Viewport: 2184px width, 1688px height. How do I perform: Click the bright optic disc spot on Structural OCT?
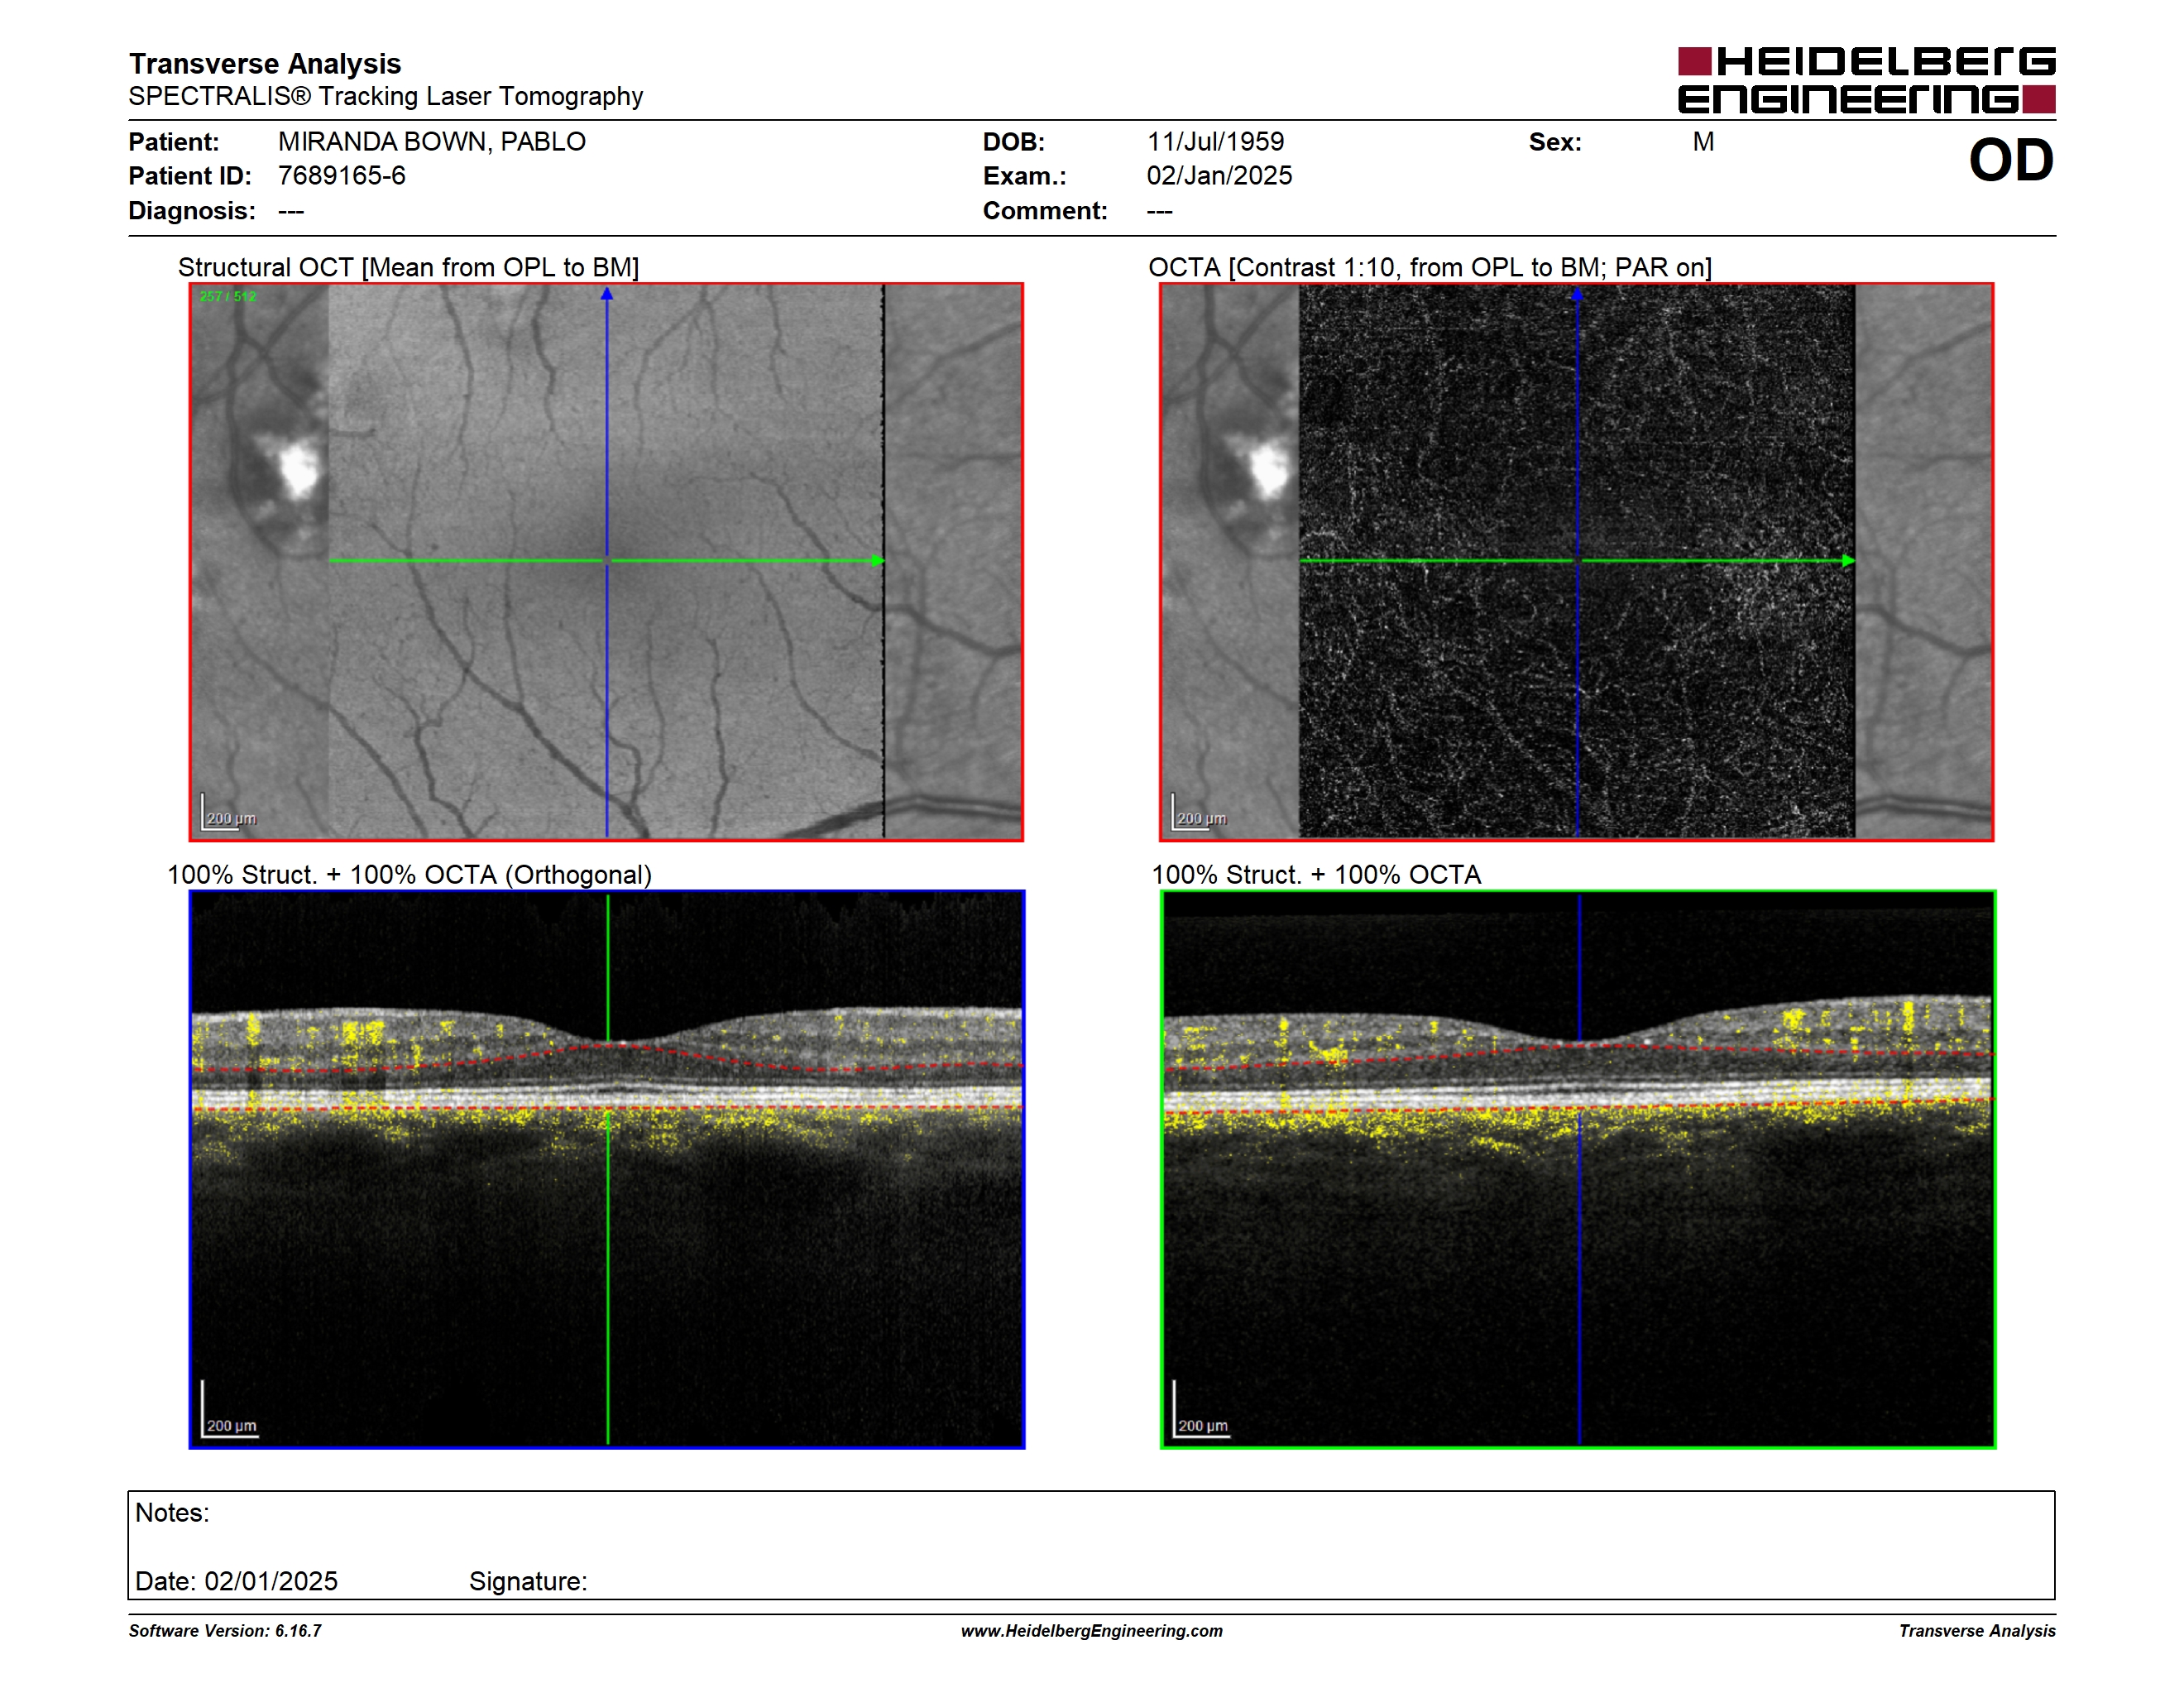[298, 470]
